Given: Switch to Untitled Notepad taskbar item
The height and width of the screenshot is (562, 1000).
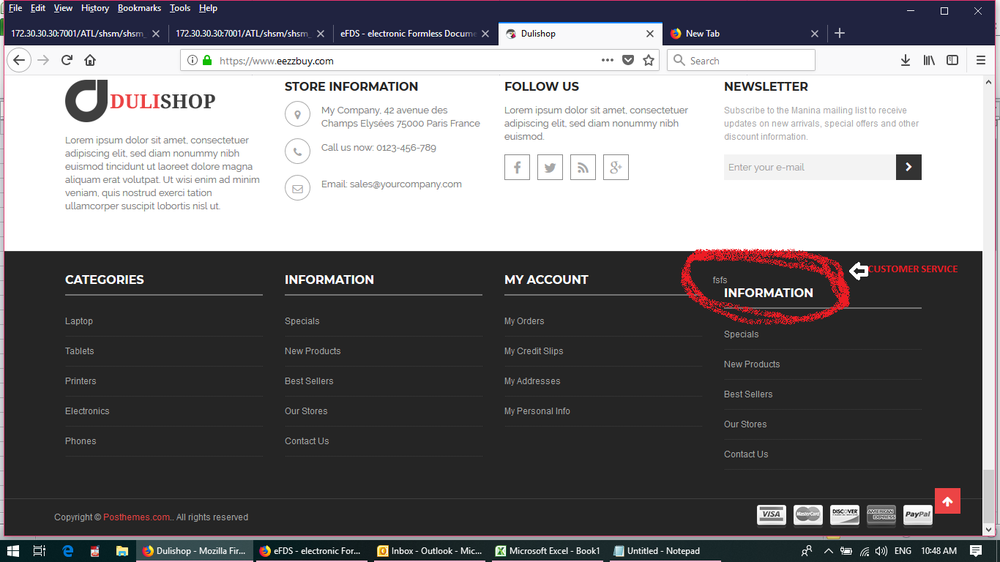Looking at the screenshot, I should [665, 551].
